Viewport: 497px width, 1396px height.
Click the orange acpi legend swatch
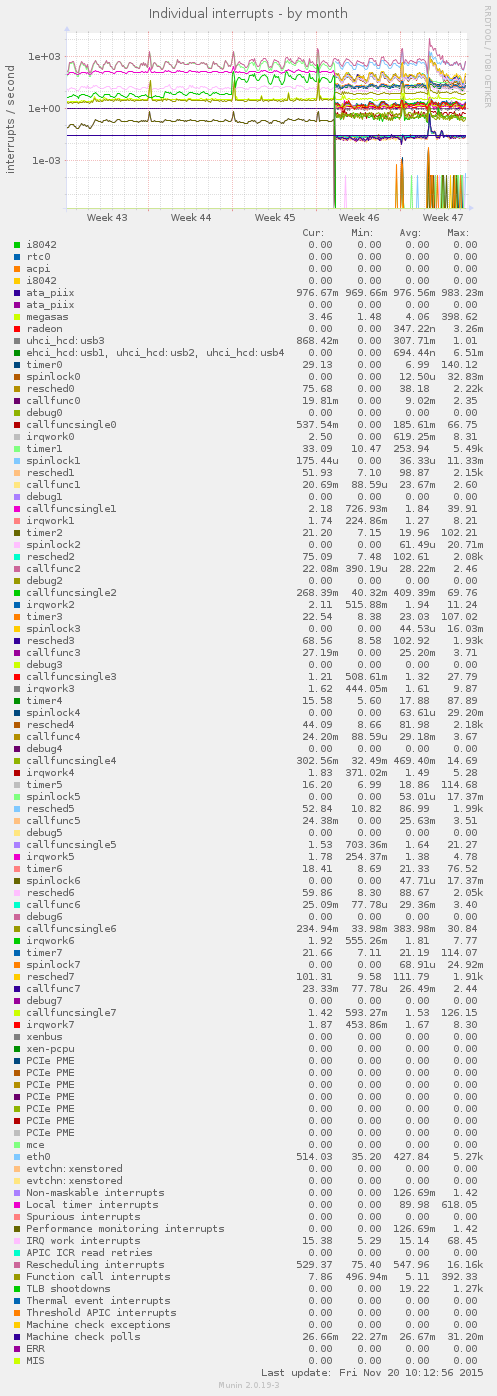click(x=17, y=269)
